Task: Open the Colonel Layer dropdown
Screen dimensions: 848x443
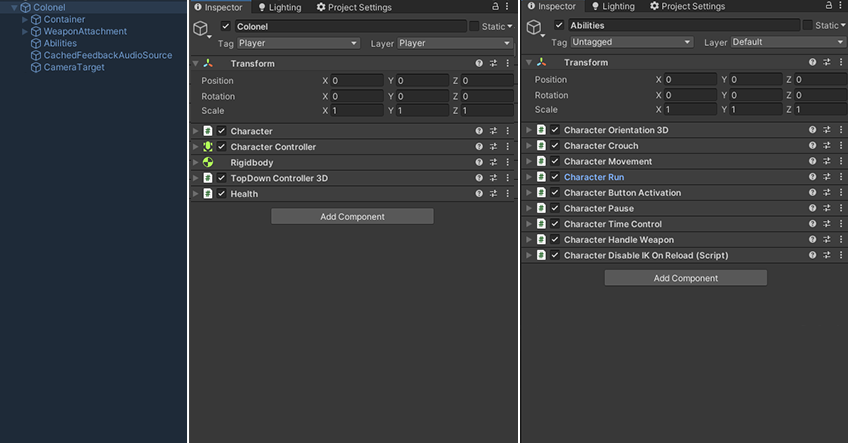Action: click(x=455, y=43)
